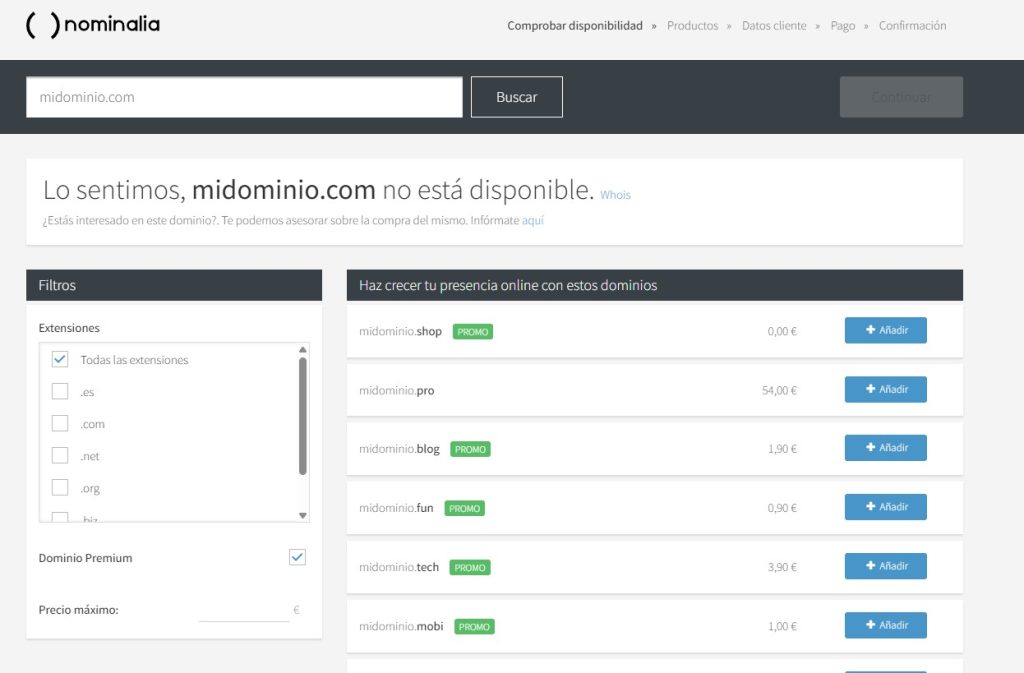Add midominio.fun domain to cart
The image size is (1024, 673).
click(x=885, y=507)
